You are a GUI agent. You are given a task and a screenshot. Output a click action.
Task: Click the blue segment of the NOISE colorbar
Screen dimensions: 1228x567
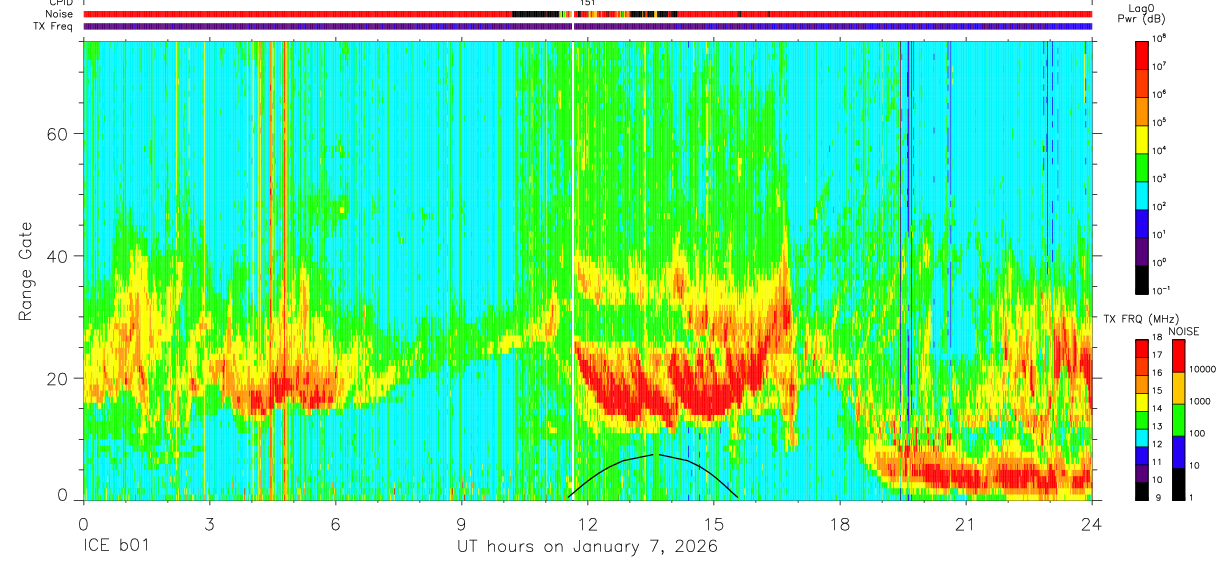[1180, 452]
